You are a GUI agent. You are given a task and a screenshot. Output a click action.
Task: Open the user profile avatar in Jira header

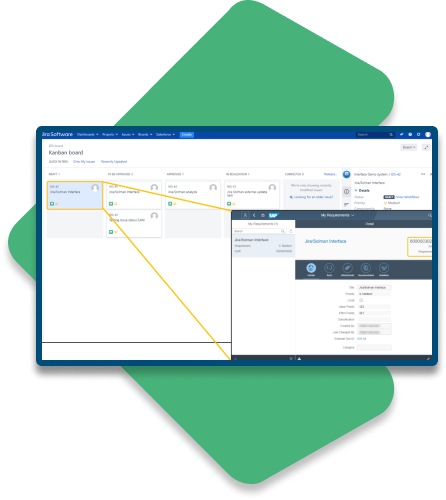428,135
